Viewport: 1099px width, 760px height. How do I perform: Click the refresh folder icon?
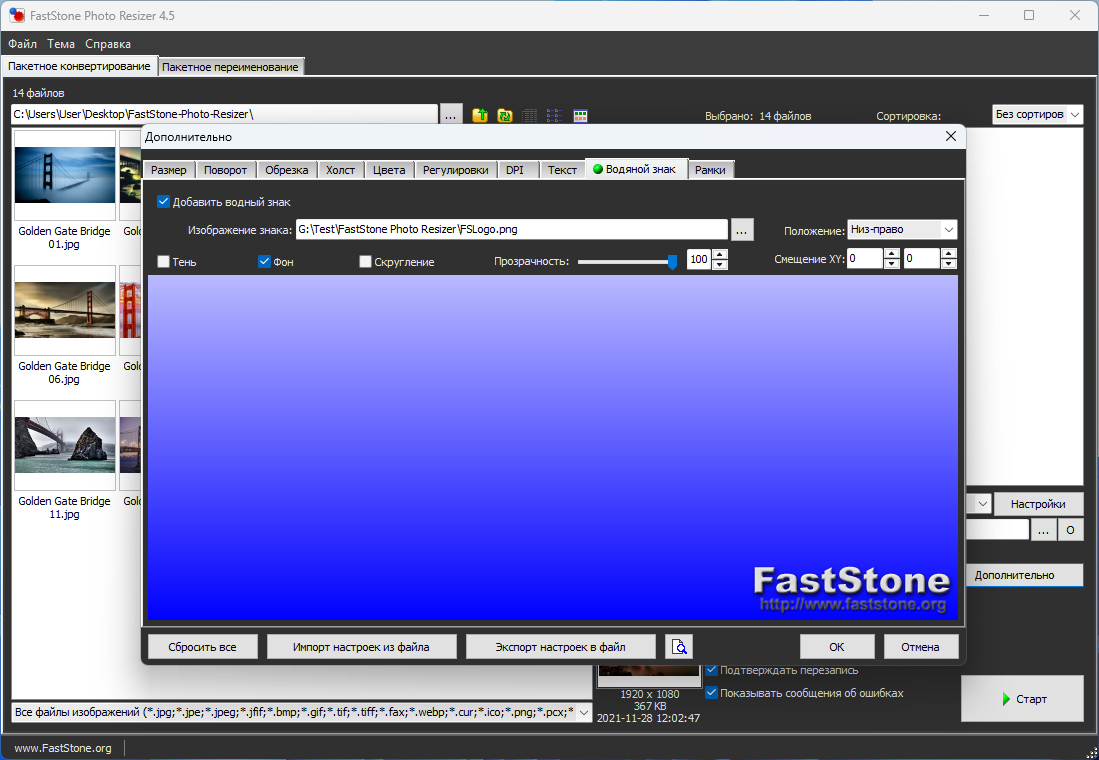coord(505,115)
